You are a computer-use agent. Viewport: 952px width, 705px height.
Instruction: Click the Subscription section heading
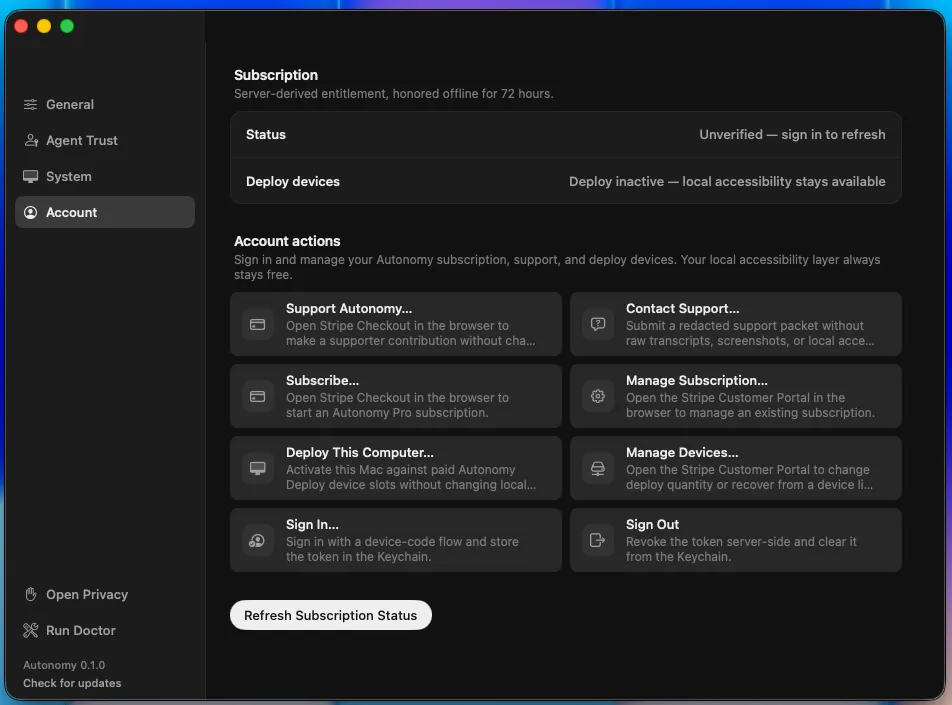pyautogui.click(x=276, y=75)
